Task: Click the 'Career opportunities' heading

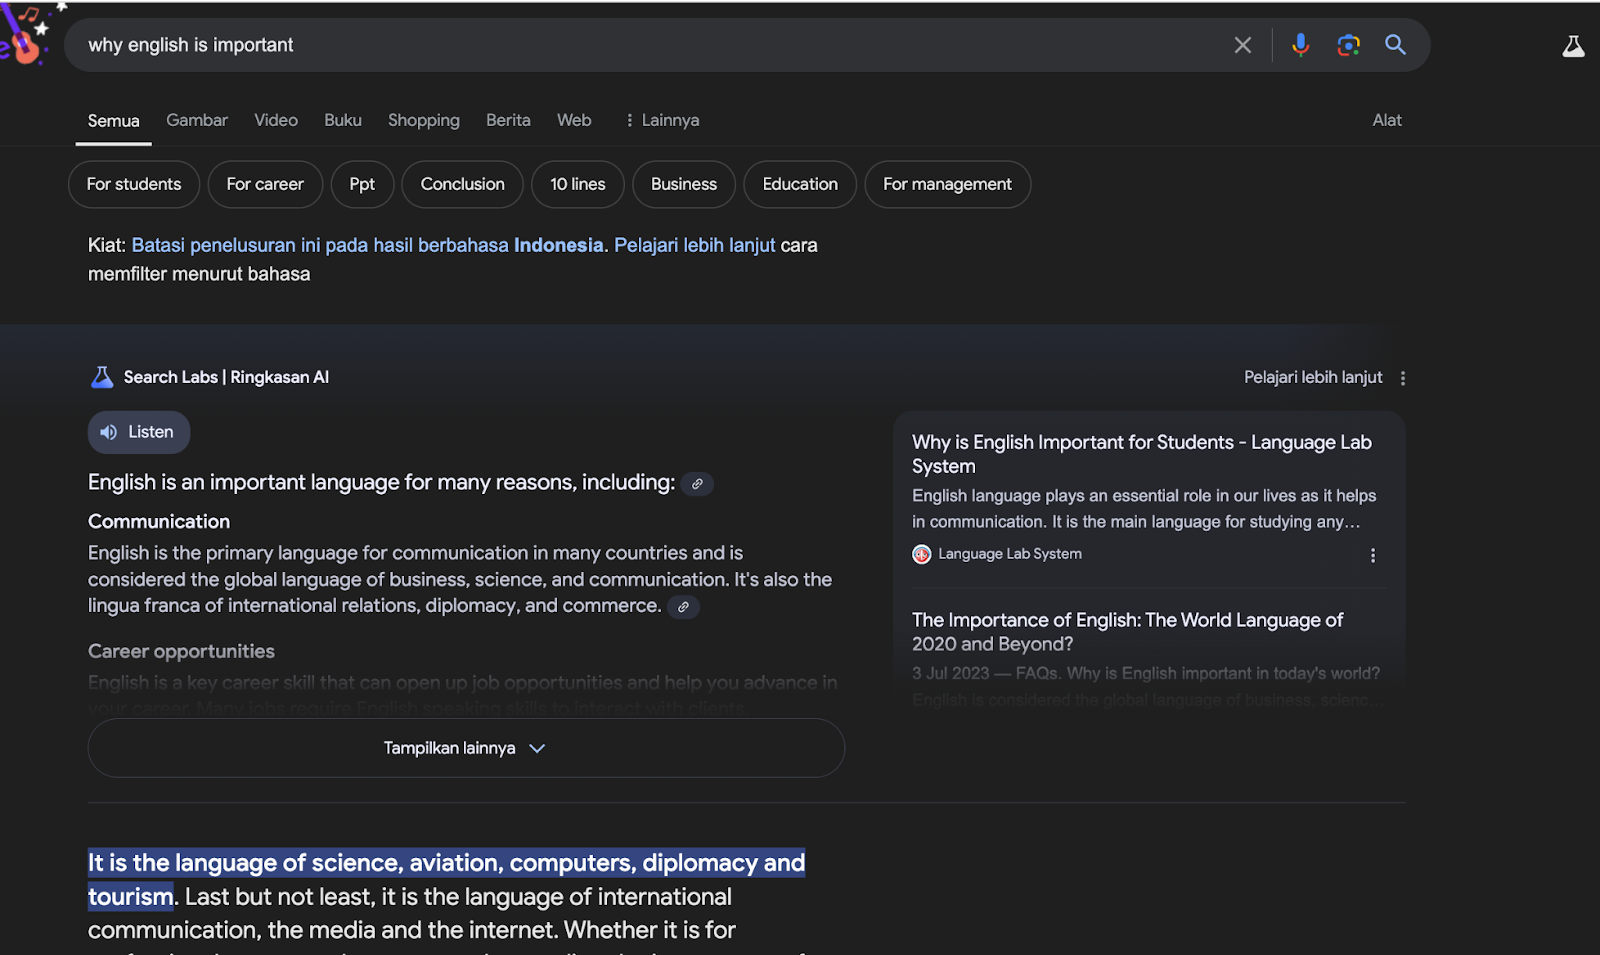Action: 181,651
